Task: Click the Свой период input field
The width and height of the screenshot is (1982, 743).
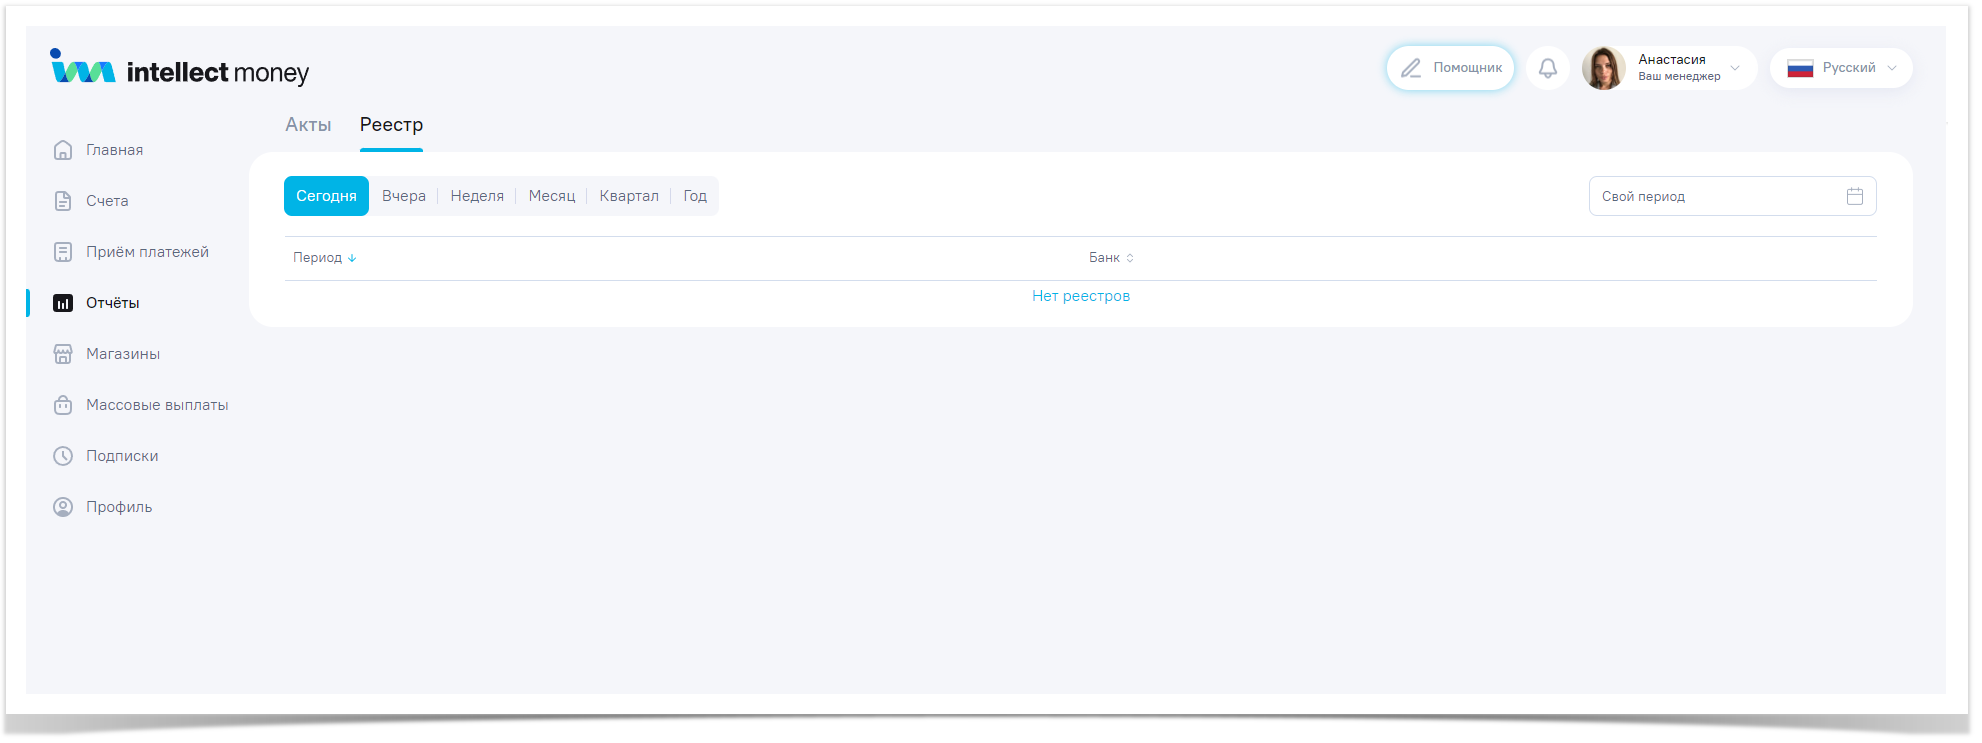Action: (1715, 196)
